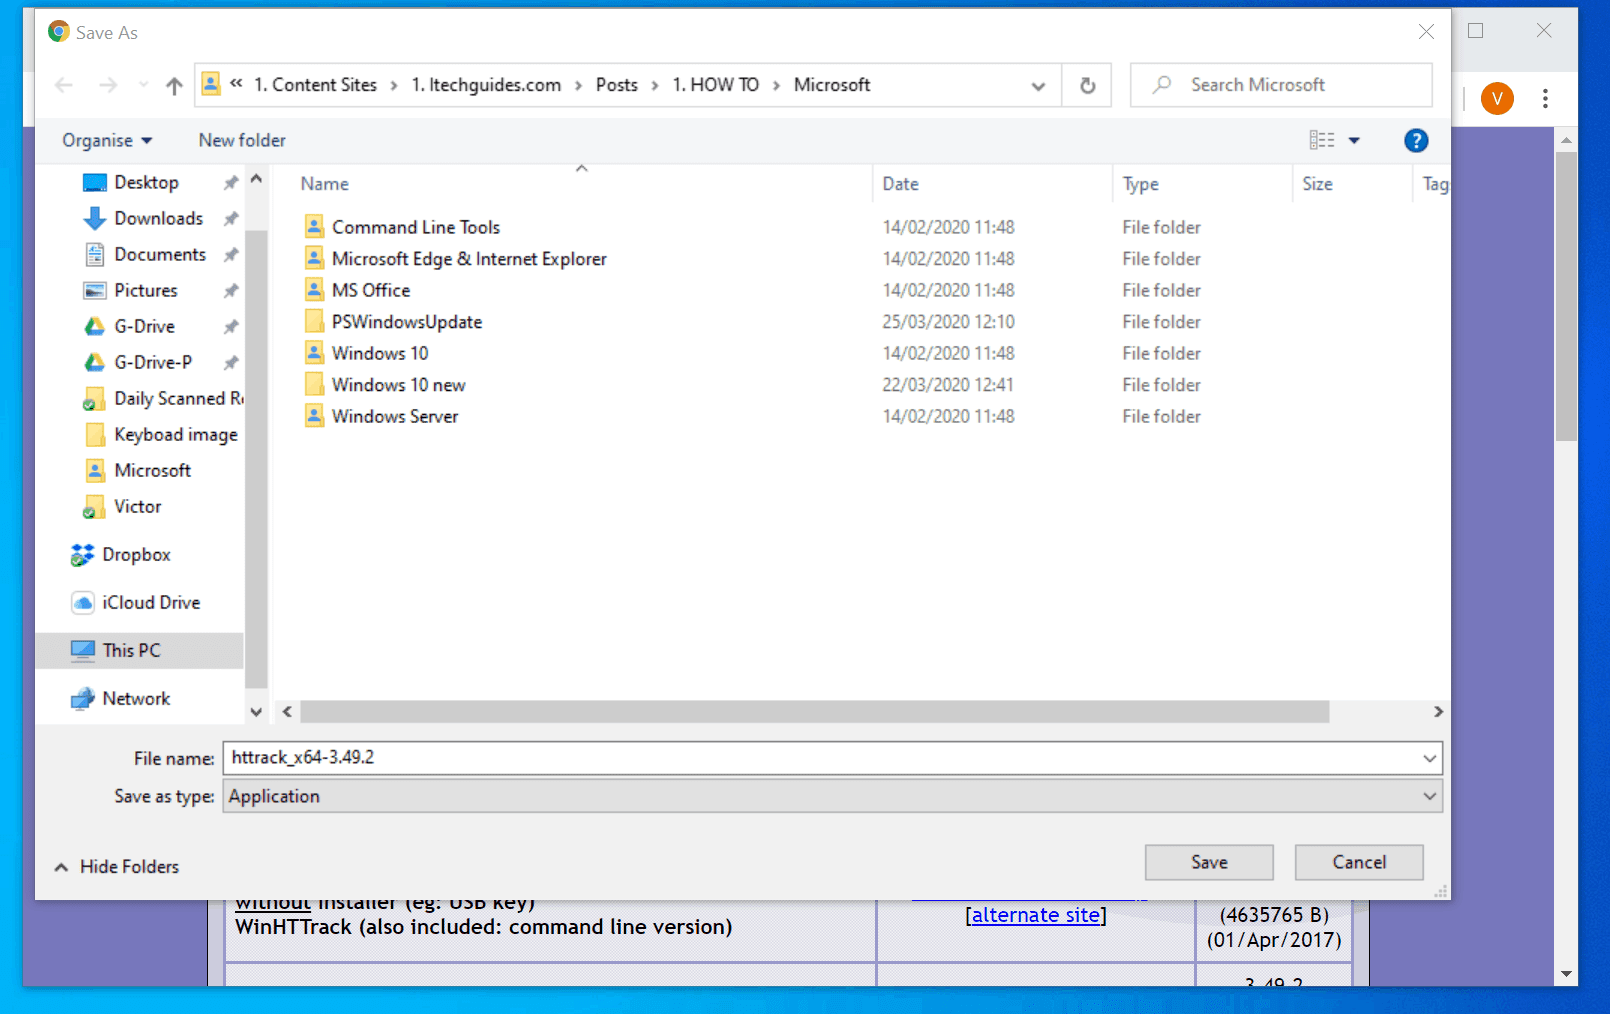Viewport: 1610px width, 1014px height.
Task: Click 1. HOW TO in breadcrumb
Action: pyautogui.click(x=716, y=85)
